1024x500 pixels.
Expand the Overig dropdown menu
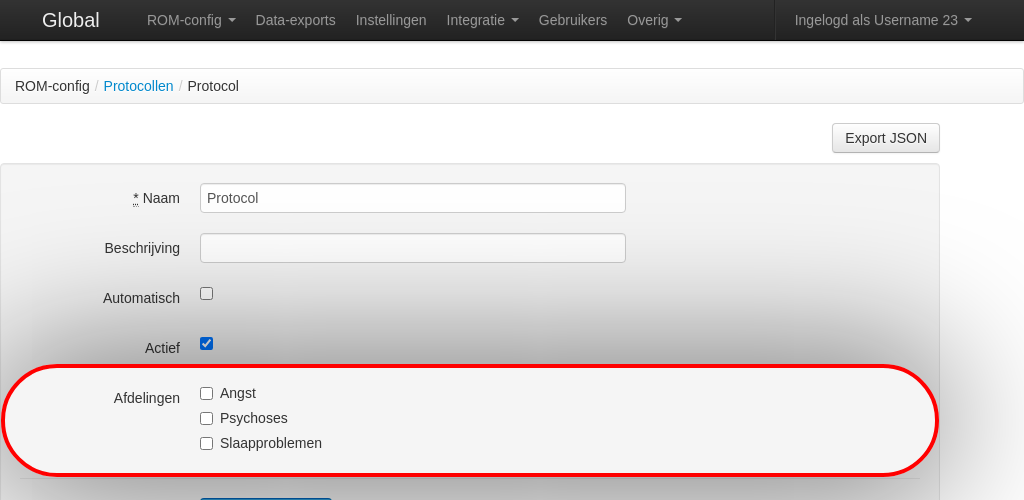pyautogui.click(x=654, y=20)
